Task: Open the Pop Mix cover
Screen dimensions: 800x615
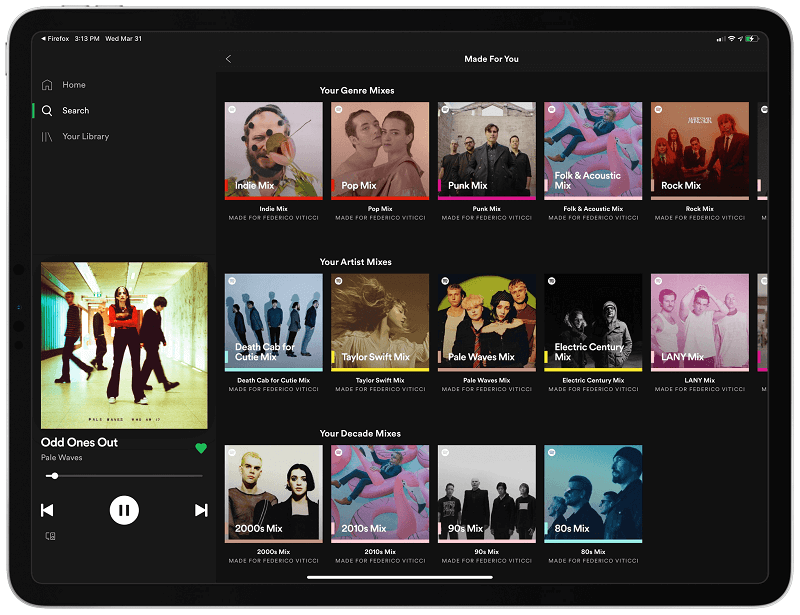Action: pos(380,151)
